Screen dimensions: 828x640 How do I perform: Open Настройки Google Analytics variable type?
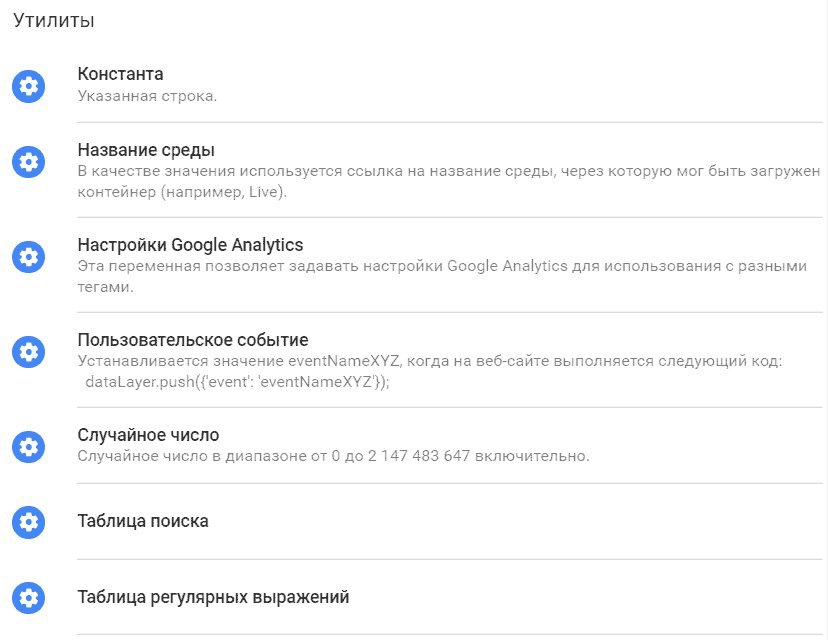(190, 245)
